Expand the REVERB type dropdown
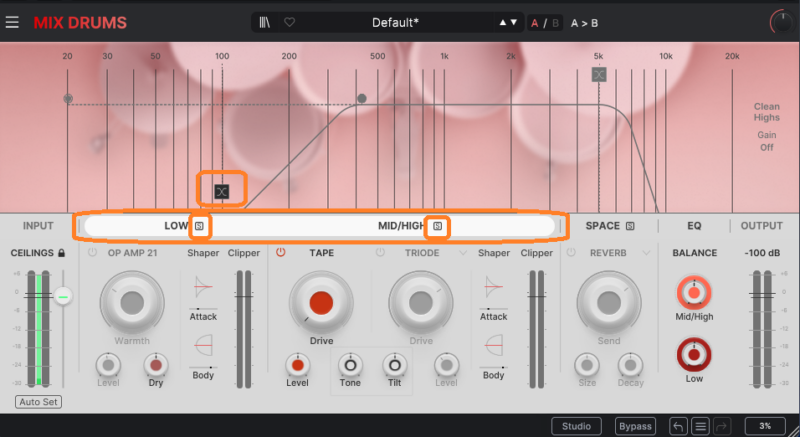The image size is (800, 437). click(x=647, y=253)
